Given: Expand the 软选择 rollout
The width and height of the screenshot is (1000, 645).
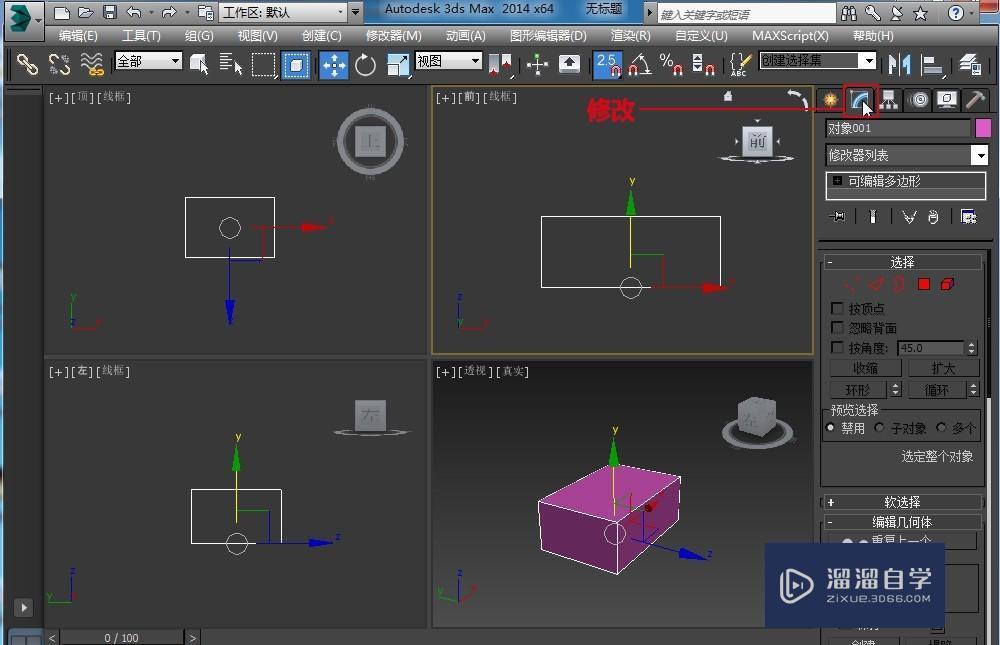Looking at the screenshot, I should pyautogui.click(x=903, y=501).
